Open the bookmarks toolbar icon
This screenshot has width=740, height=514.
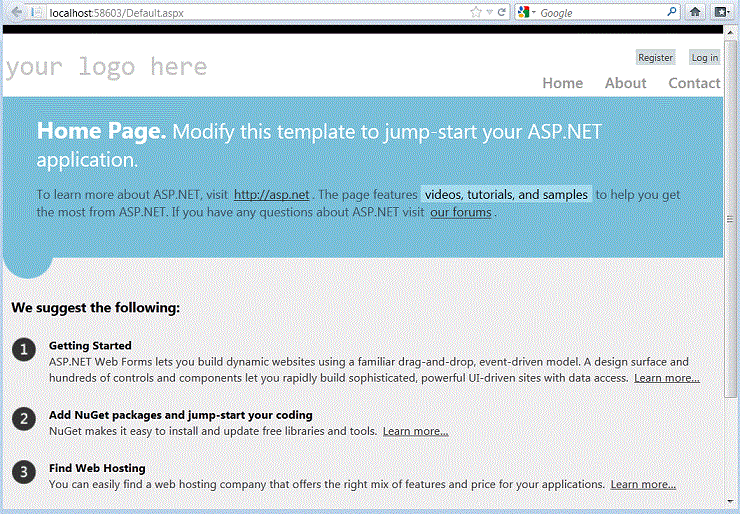[x=721, y=12]
